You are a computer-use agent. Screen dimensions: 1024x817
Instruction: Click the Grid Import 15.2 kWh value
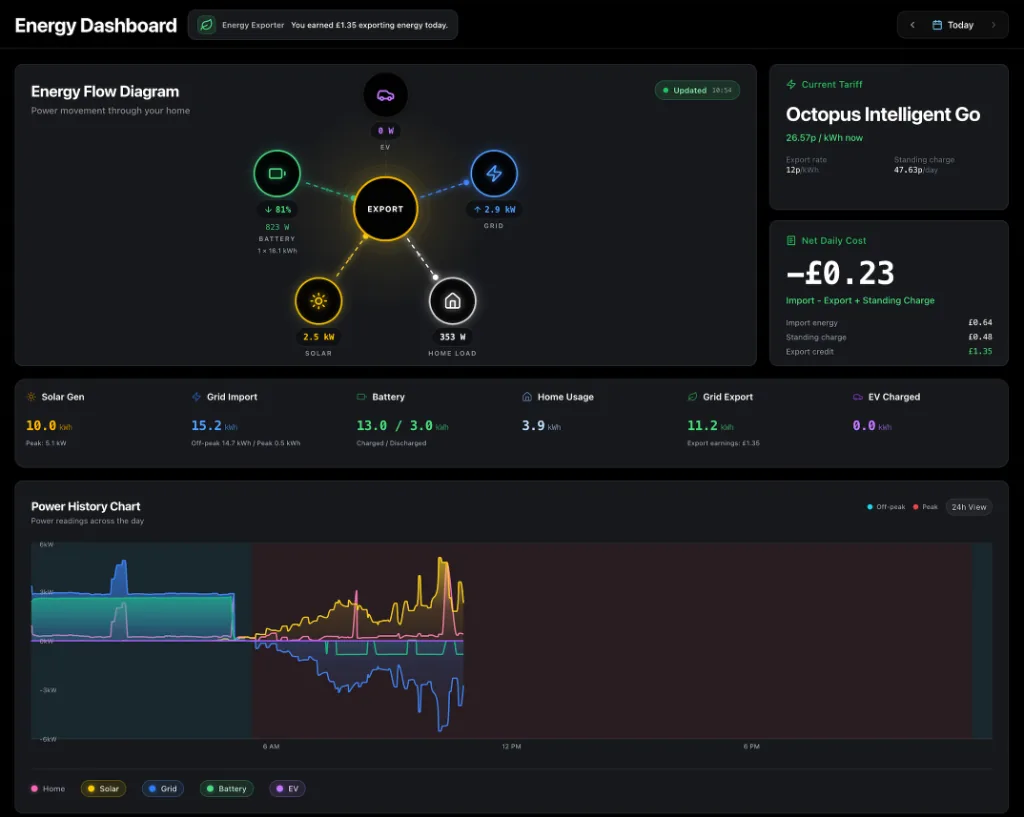coord(214,426)
